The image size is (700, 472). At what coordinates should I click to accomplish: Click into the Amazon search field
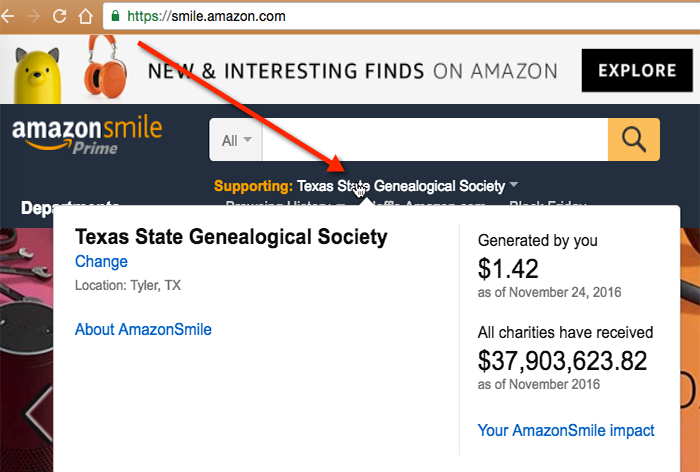click(x=434, y=141)
